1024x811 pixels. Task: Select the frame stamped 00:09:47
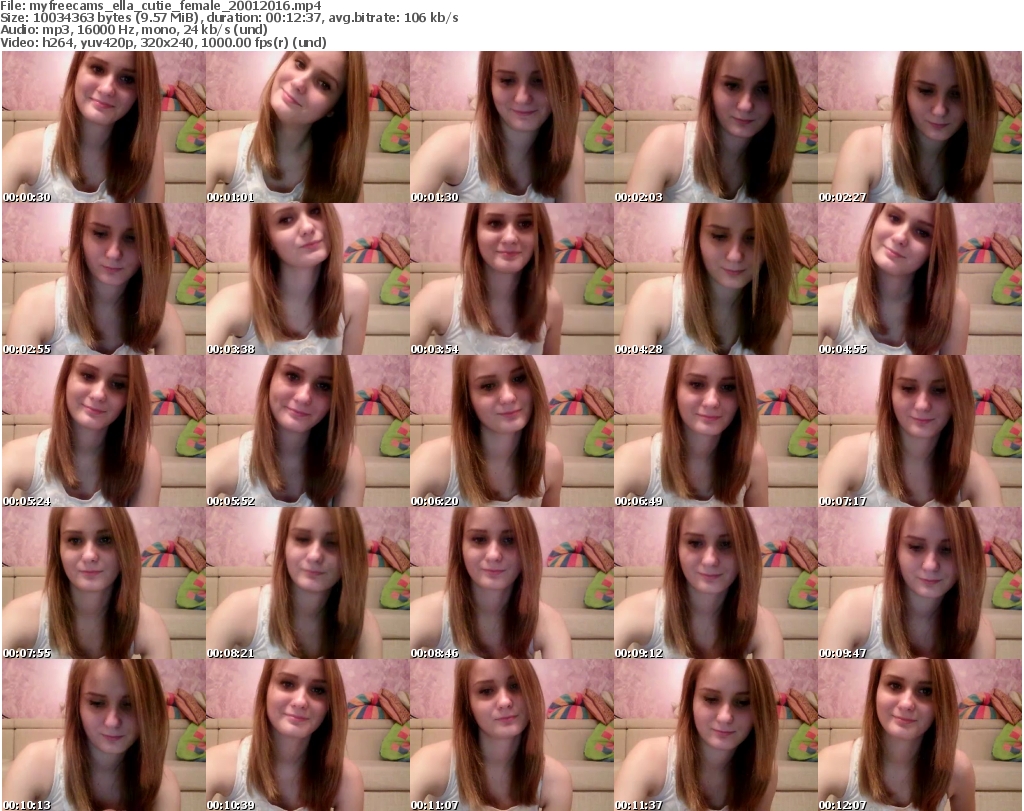click(x=920, y=582)
